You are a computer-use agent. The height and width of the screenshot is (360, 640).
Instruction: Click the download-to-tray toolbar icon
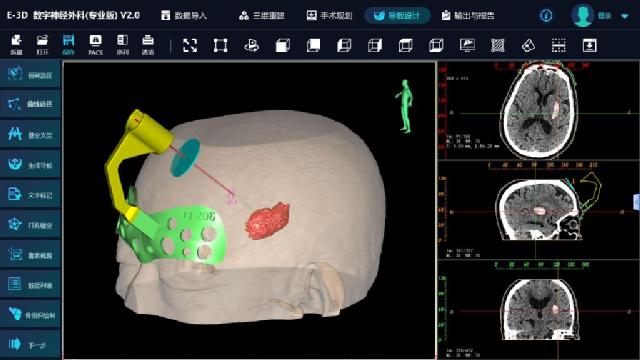pos(589,45)
